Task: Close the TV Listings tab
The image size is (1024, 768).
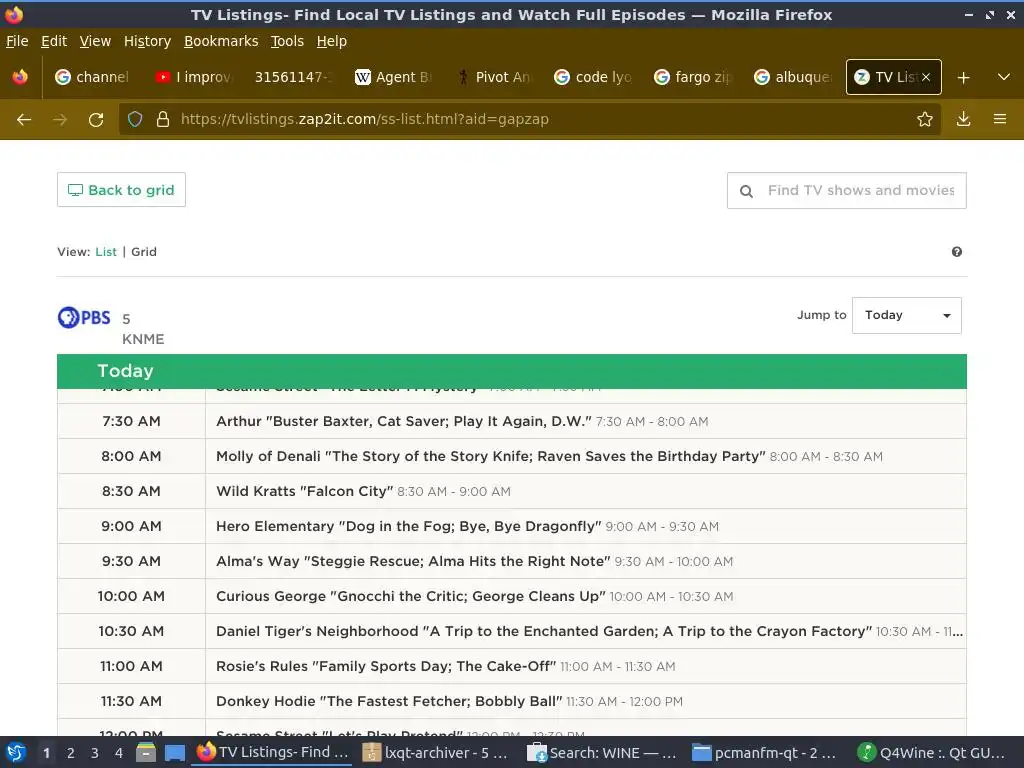Action: [925, 77]
